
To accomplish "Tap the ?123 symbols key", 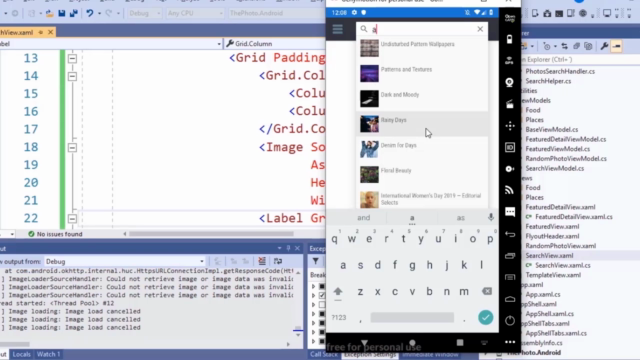I will [x=339, y=317].
